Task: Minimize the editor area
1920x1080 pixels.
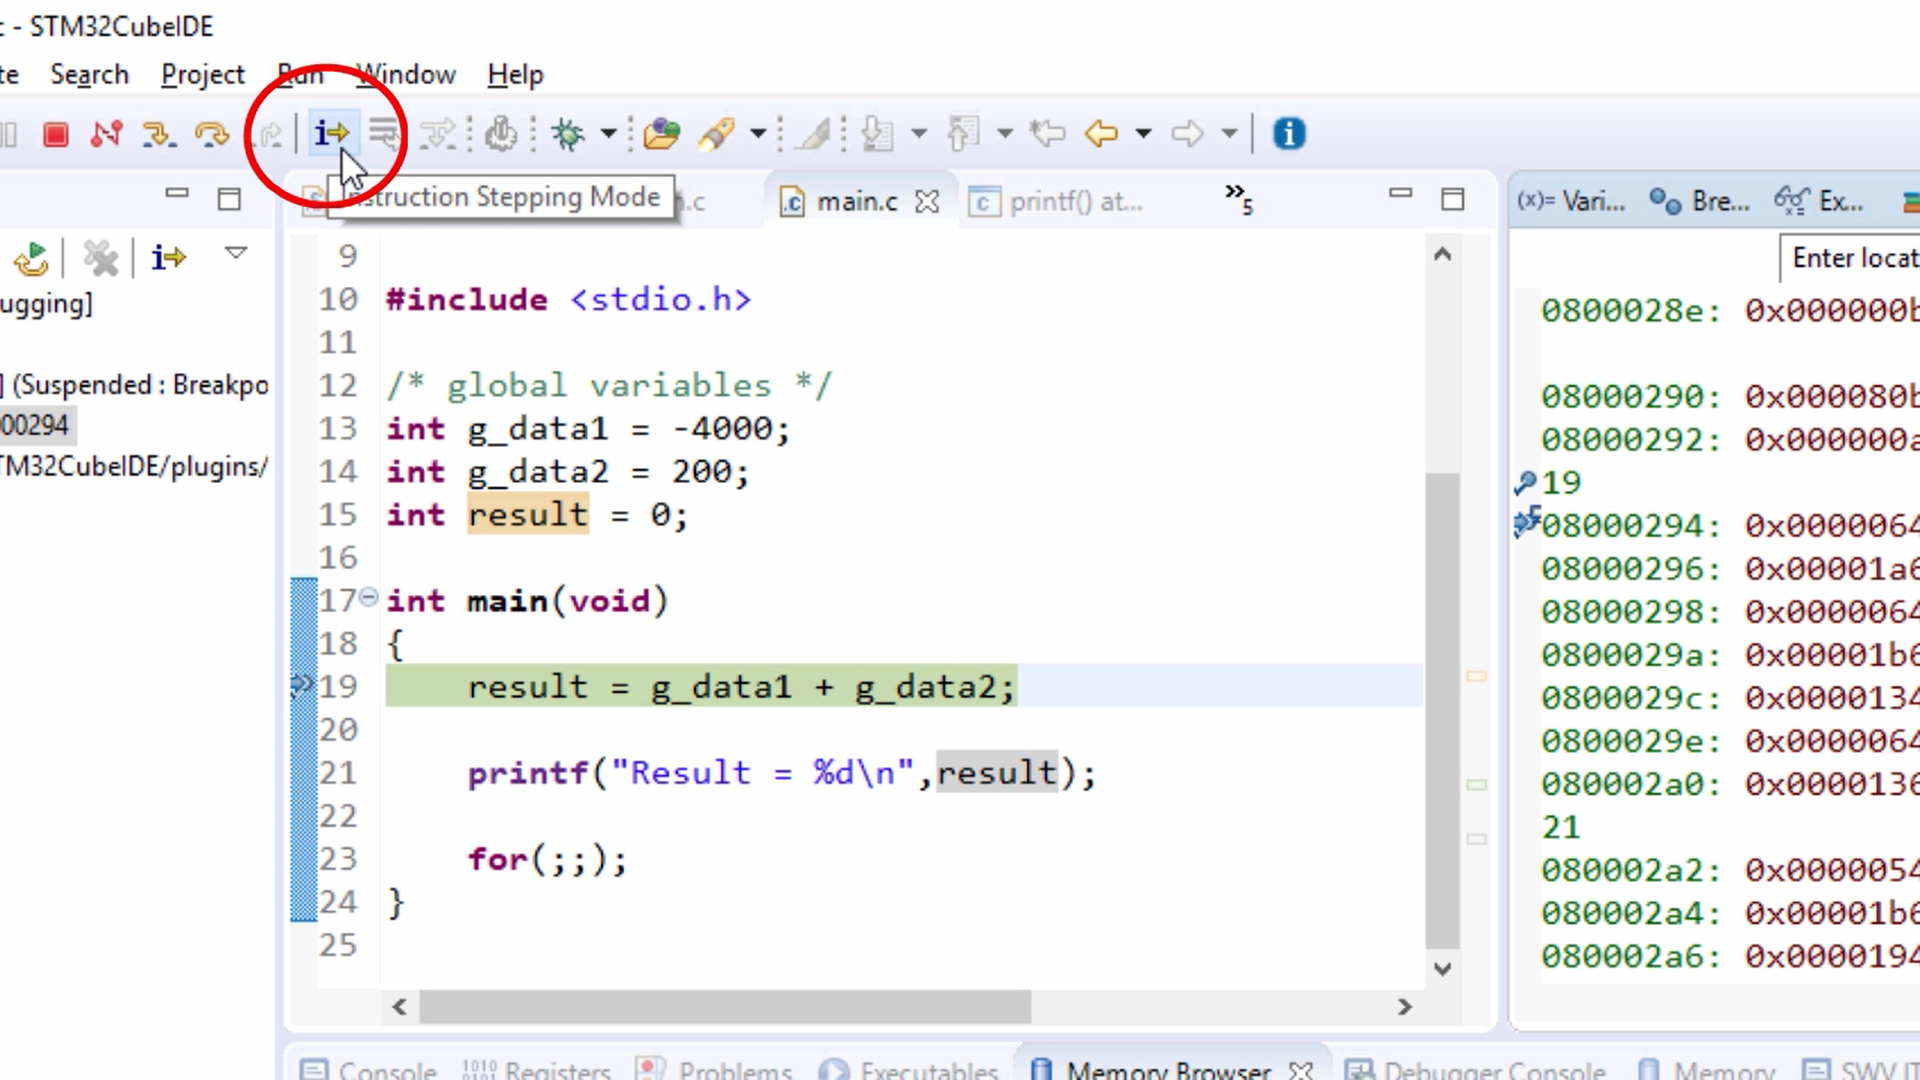Action: [1400, 194]
